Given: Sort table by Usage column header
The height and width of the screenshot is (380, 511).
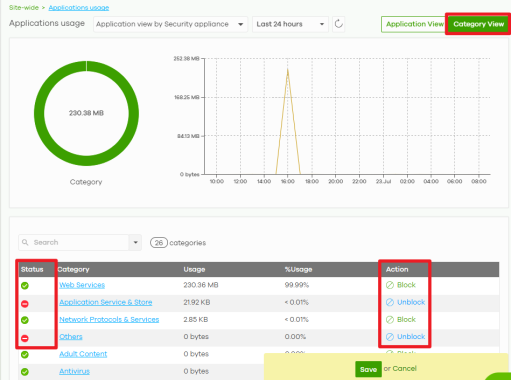Looking at the screenshot, I should pos(194,269).
